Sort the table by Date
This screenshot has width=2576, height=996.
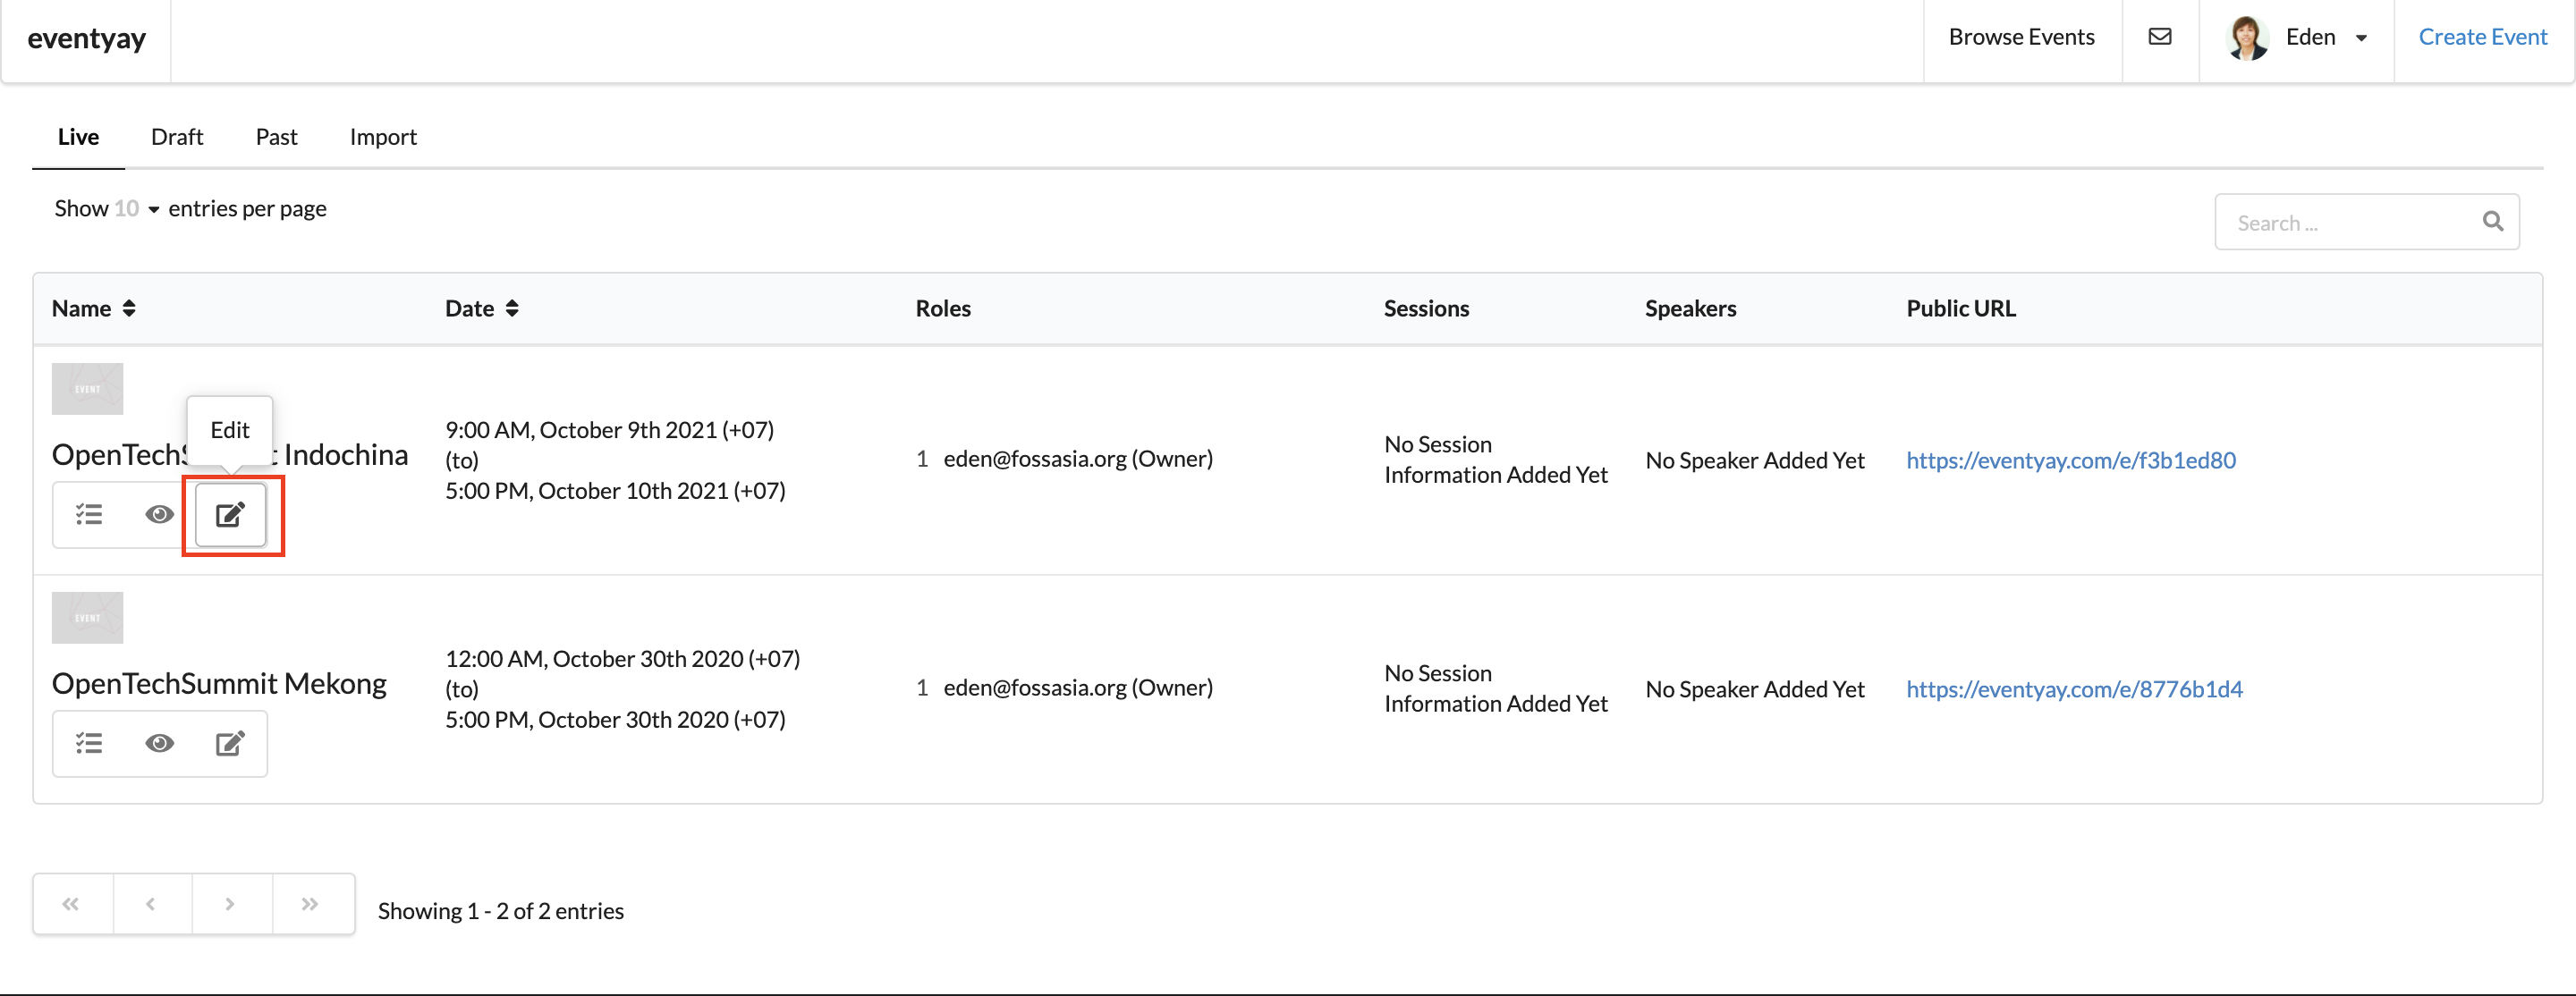pos(482,309)
